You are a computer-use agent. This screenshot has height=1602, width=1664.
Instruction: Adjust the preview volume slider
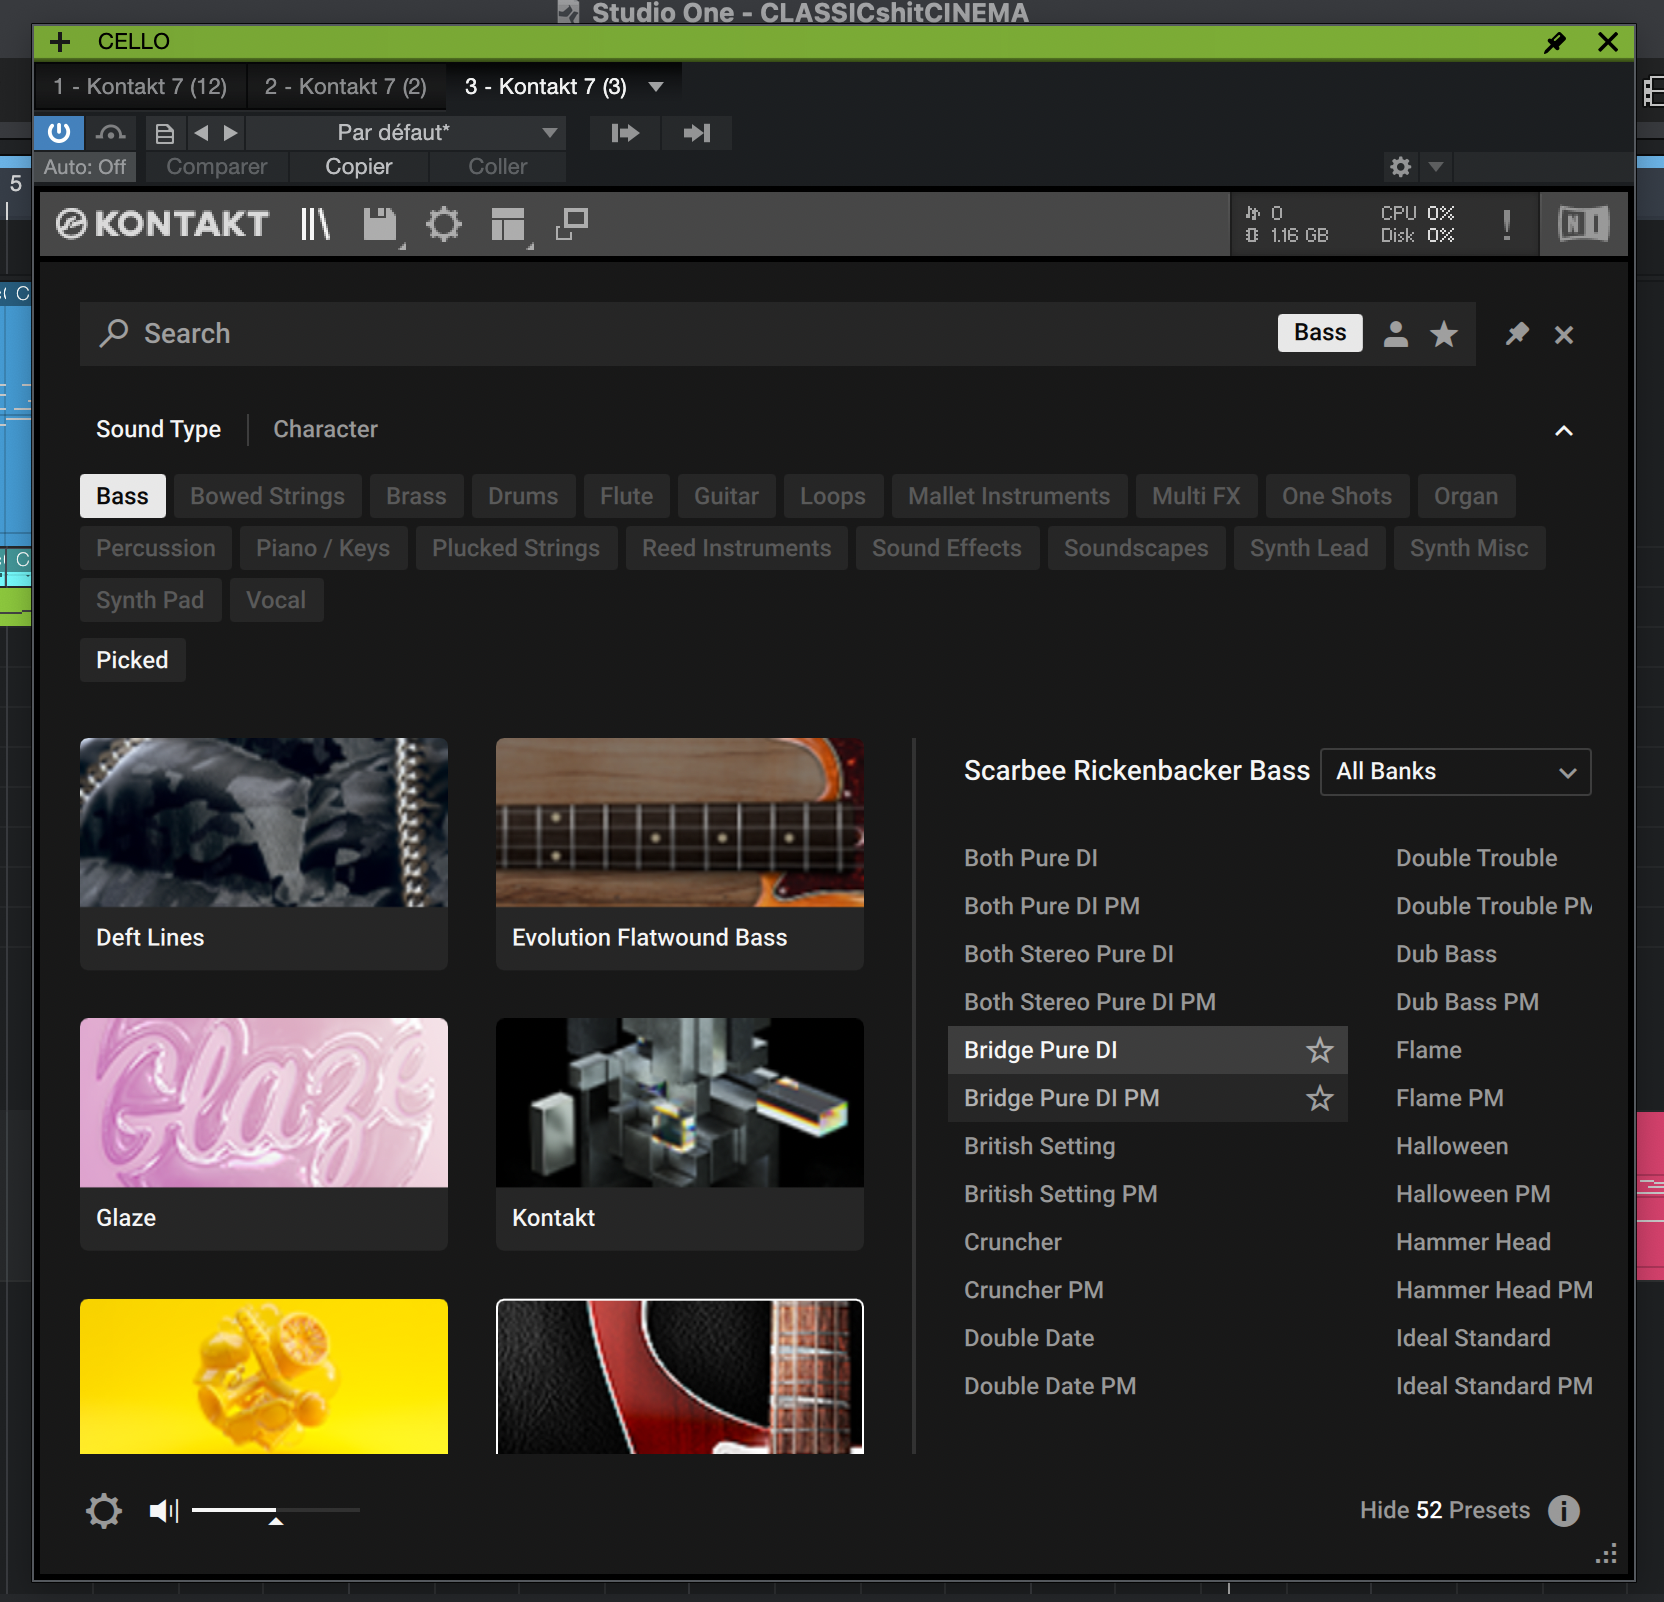click(276, 1511)
